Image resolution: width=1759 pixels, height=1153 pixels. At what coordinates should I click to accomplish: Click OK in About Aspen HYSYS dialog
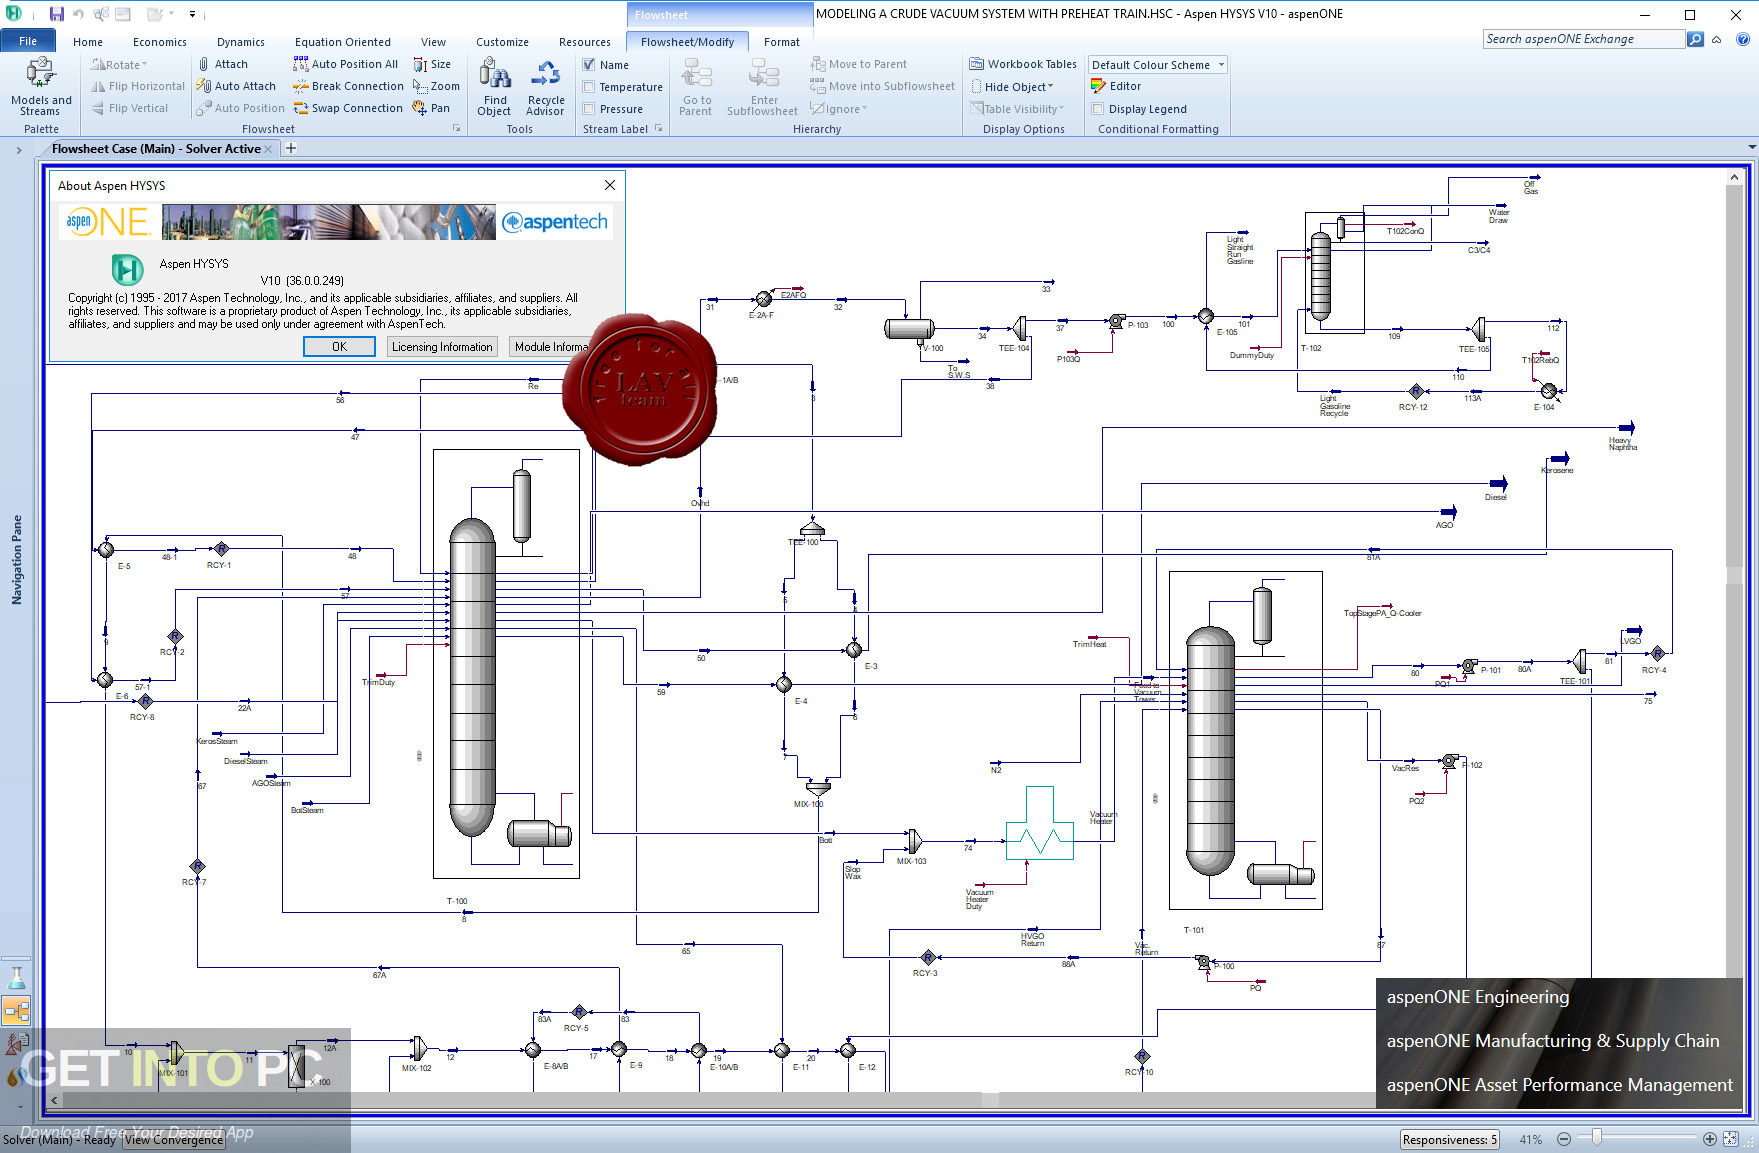(339, 346)
